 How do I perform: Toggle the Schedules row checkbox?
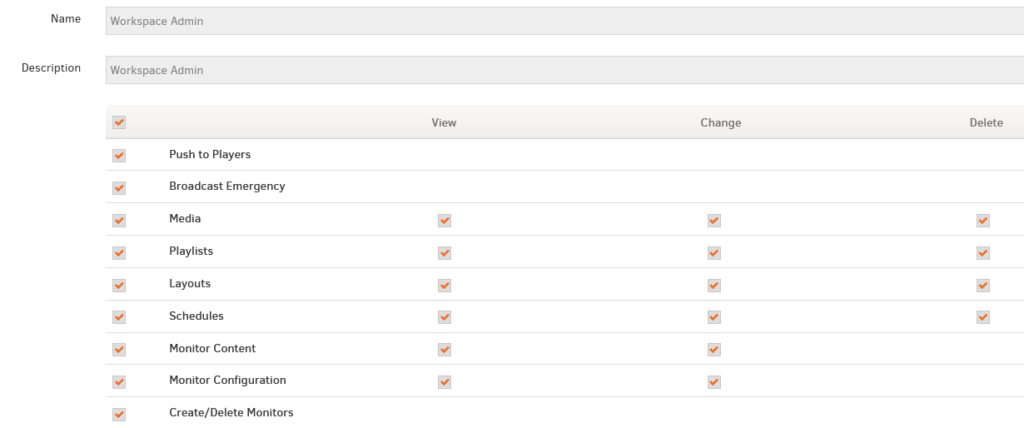(119, 317)
